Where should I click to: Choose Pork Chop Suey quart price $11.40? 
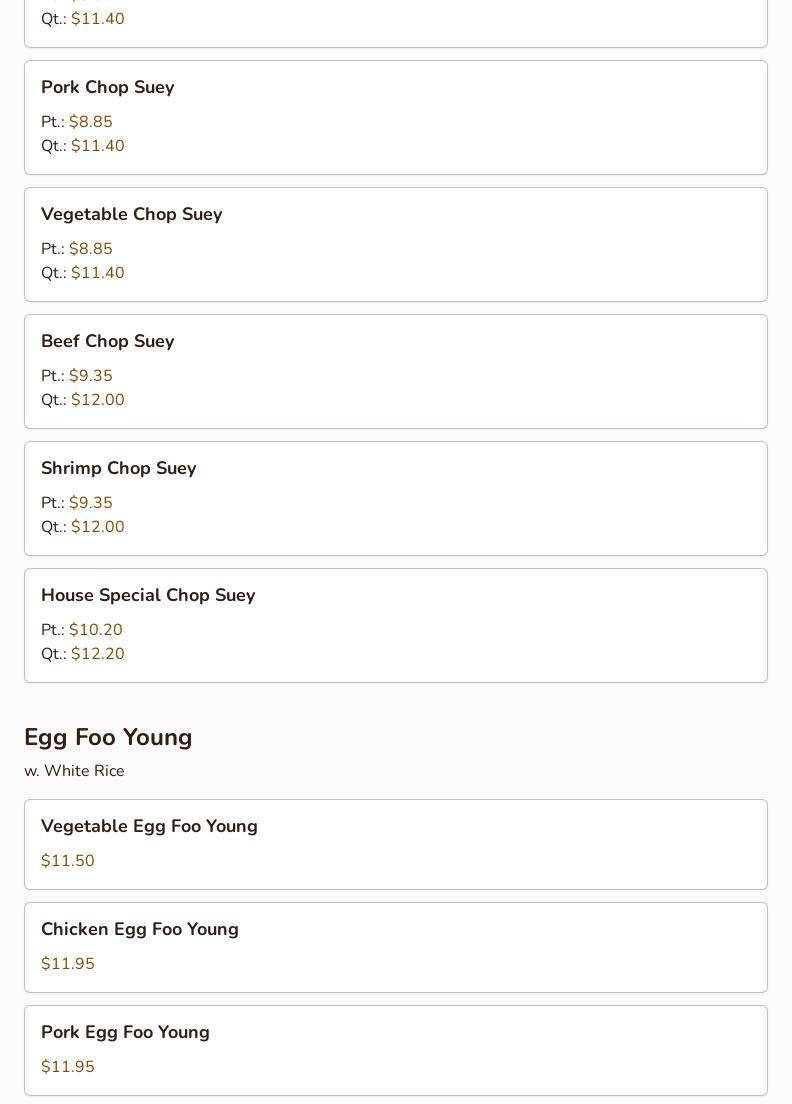click(x=97, y=146)
